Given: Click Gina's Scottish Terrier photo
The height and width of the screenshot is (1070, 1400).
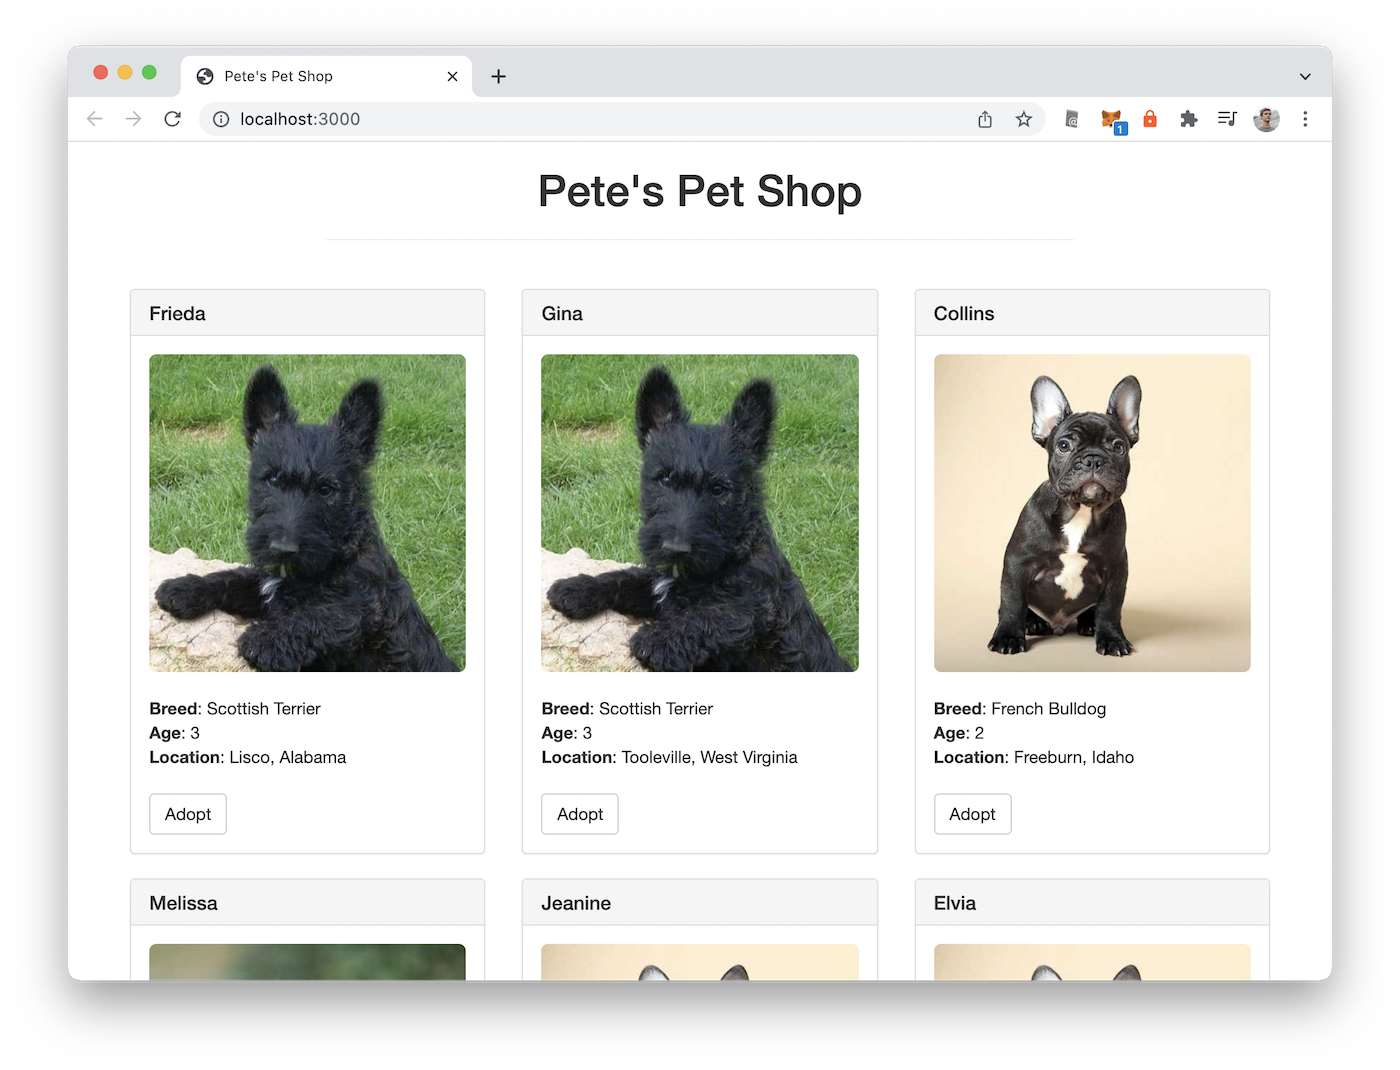Looking at the screenshot, I should click(x=700, y=513).
